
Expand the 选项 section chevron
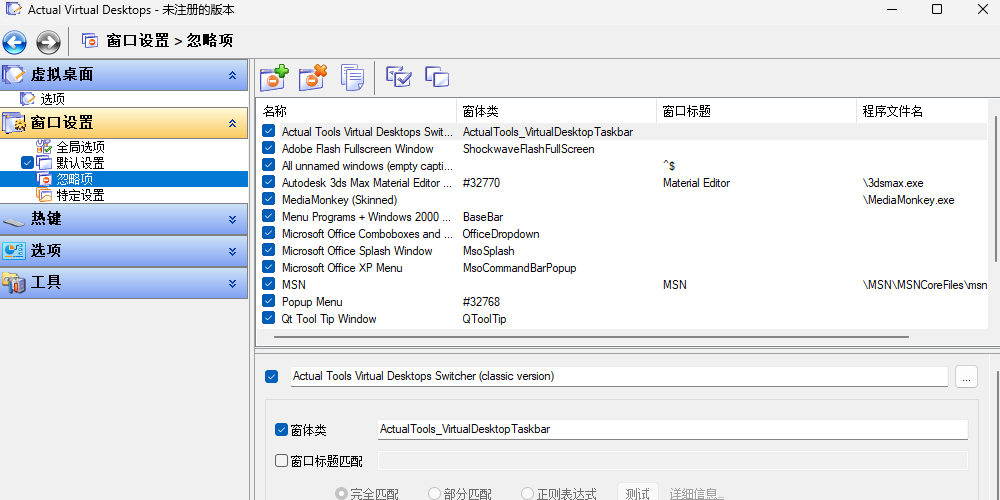[x=233, y=251]
